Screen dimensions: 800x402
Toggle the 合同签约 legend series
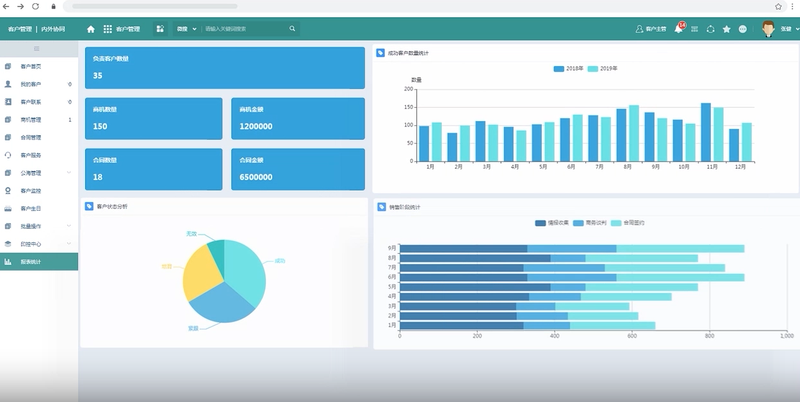click(x=628, y=223)
